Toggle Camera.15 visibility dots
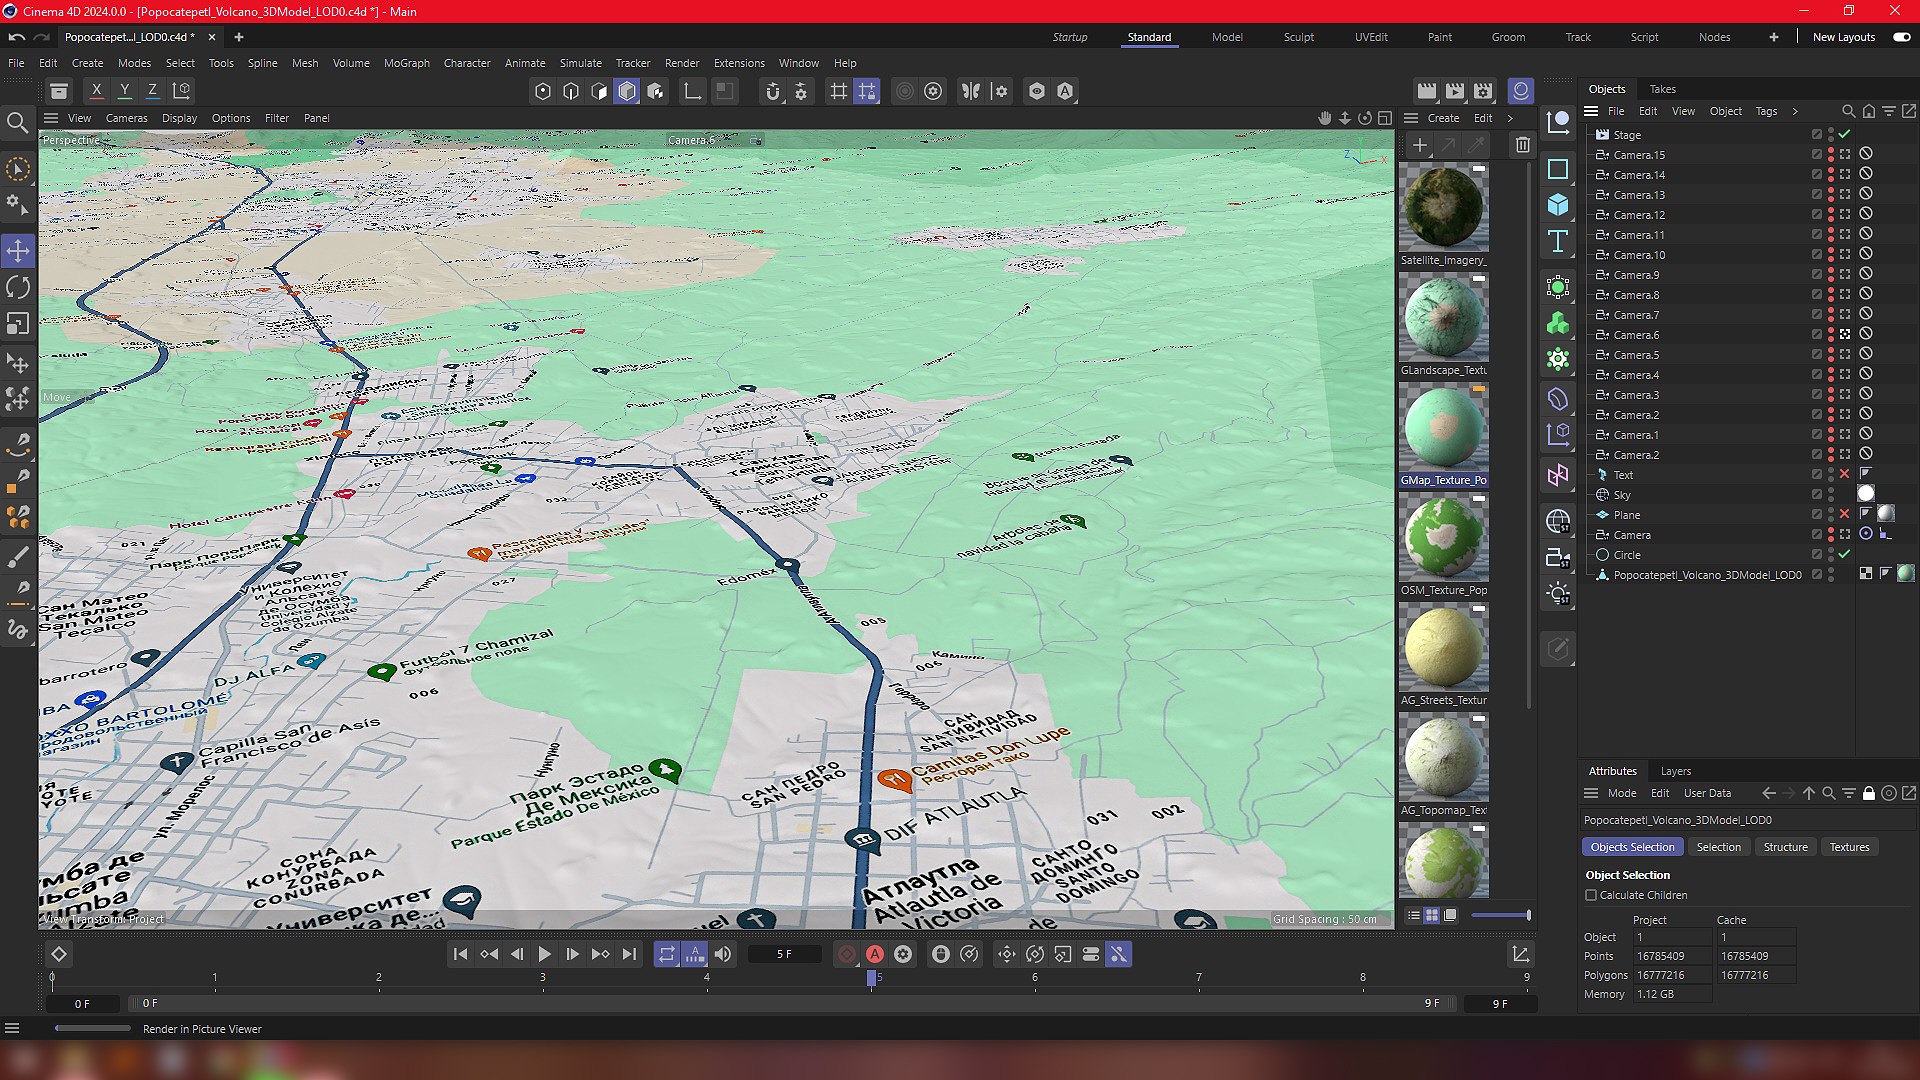The image size is (1920, 1080). pos(1831,155)
